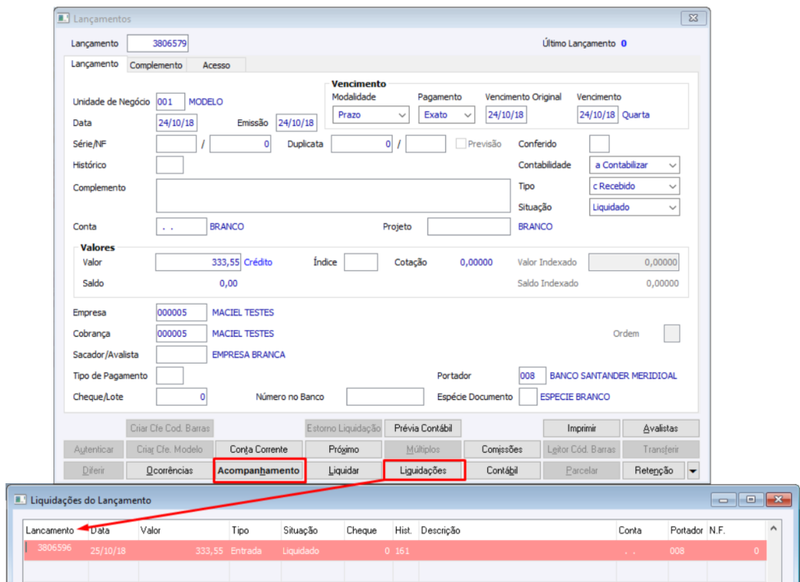The image size is (800, 582).
Task: Toggle the Previsão checkbox
Action: click(x=461, y=144)
